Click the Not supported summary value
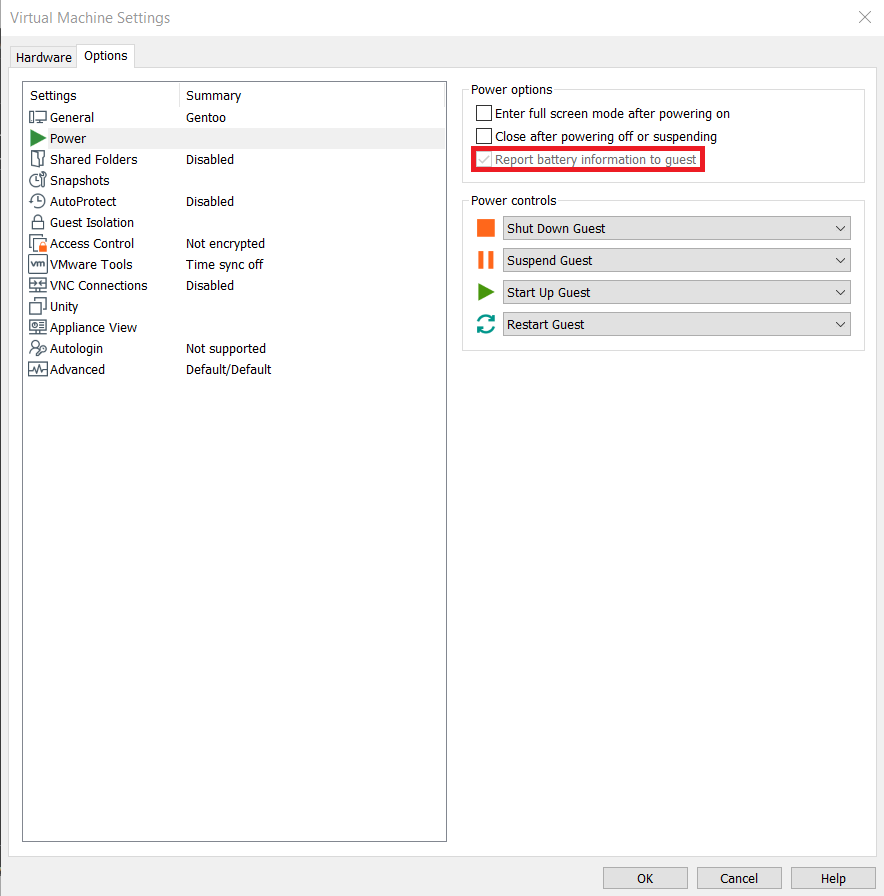This screenshot has height=896, width=884. (x=226, y=349)
